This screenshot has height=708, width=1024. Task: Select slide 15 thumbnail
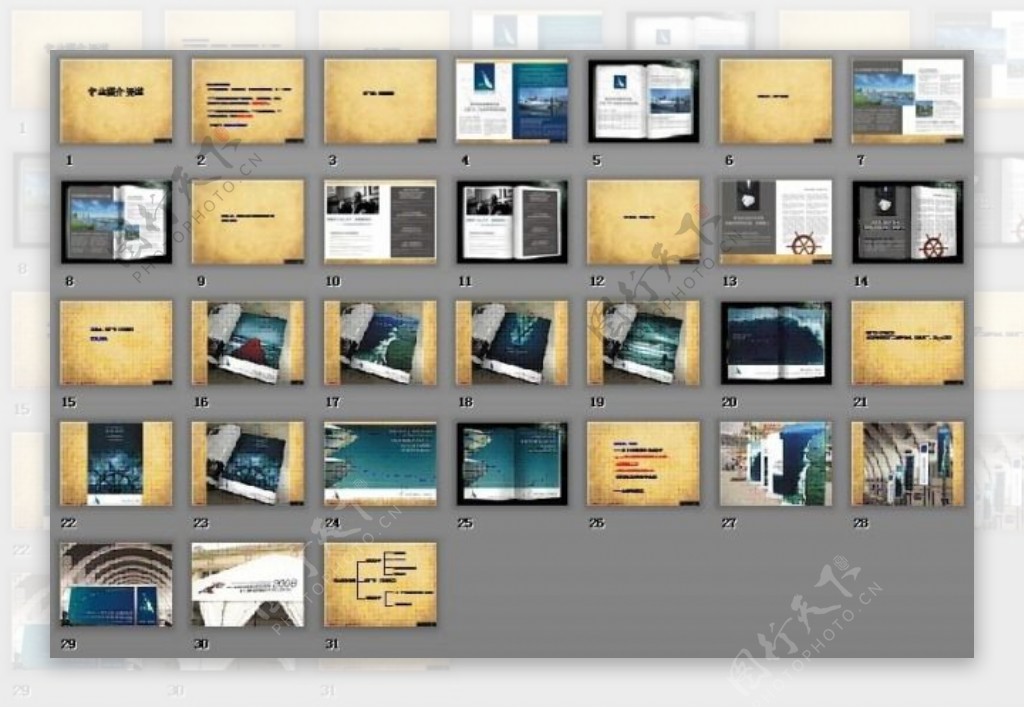click(116, 343)
